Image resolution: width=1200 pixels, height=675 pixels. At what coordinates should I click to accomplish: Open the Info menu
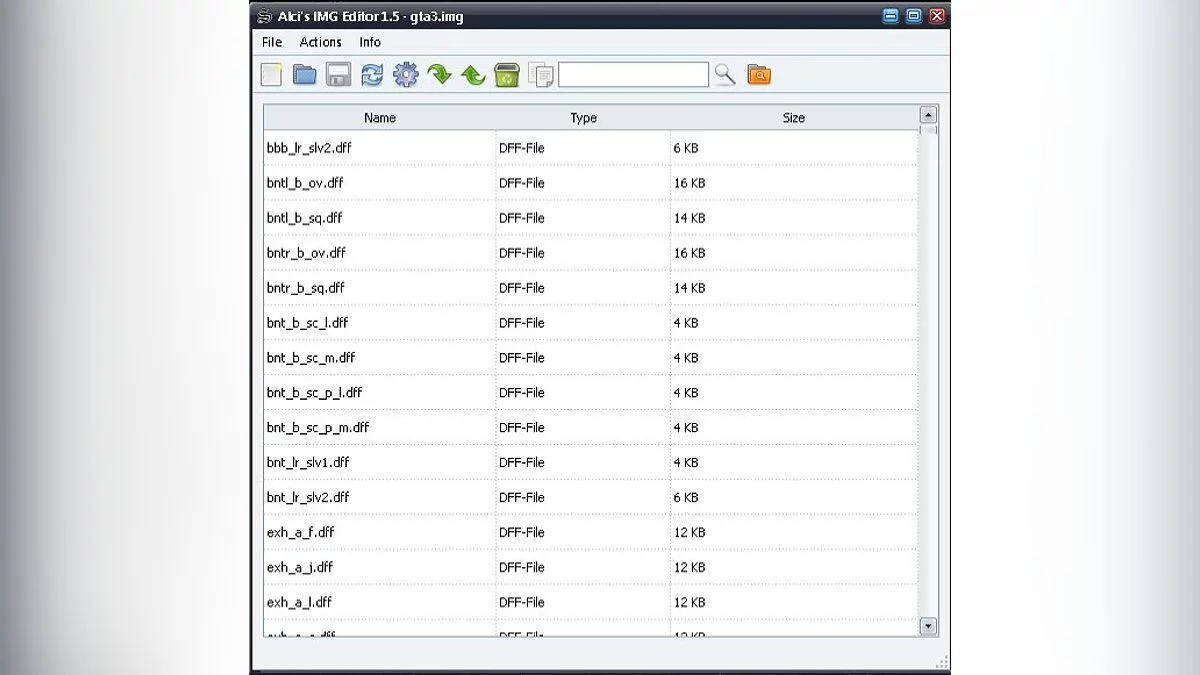(370, 42)
